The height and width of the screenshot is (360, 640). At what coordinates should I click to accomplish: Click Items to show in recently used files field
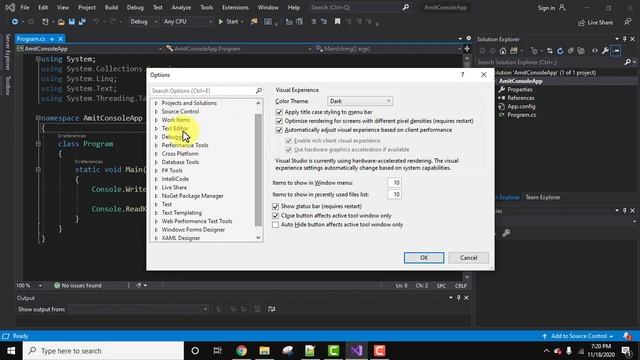point(394,194)
